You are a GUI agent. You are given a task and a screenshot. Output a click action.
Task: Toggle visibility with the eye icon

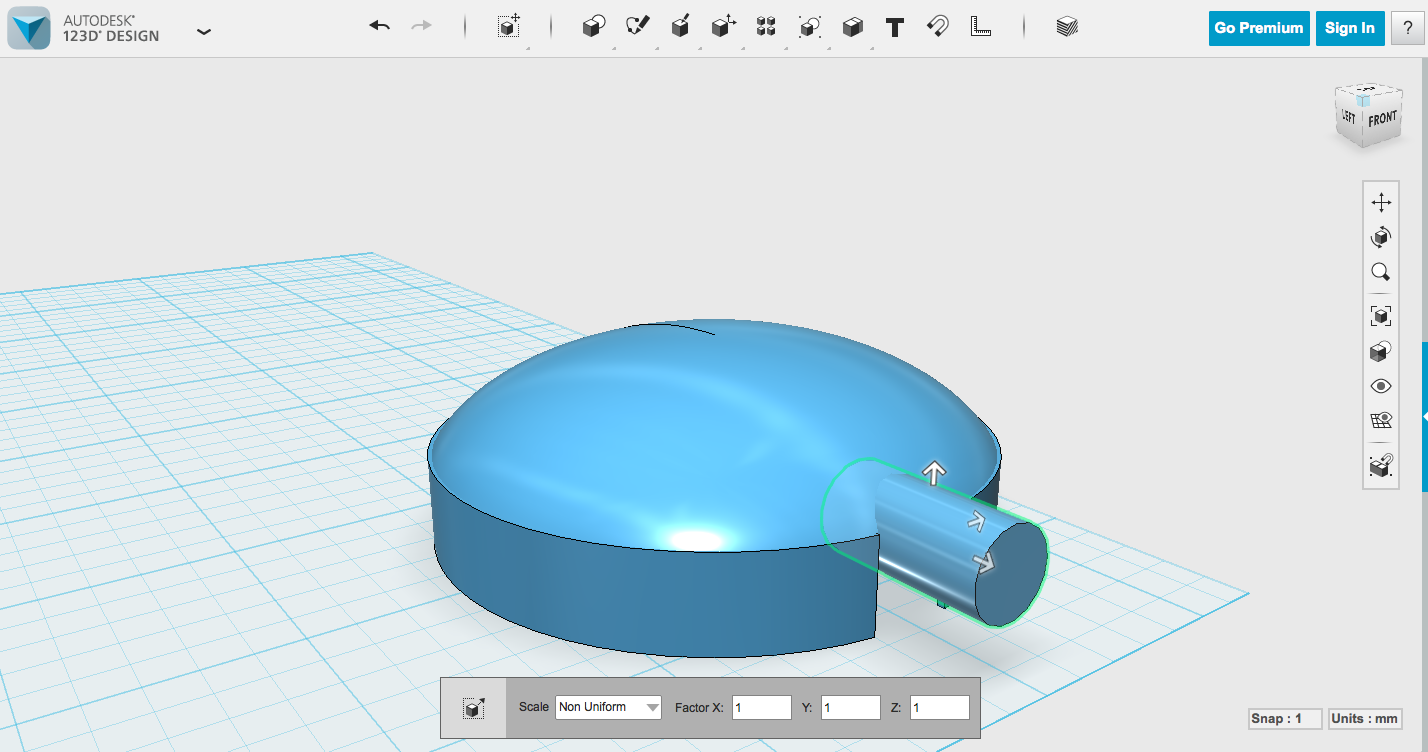pos(1380,385)
